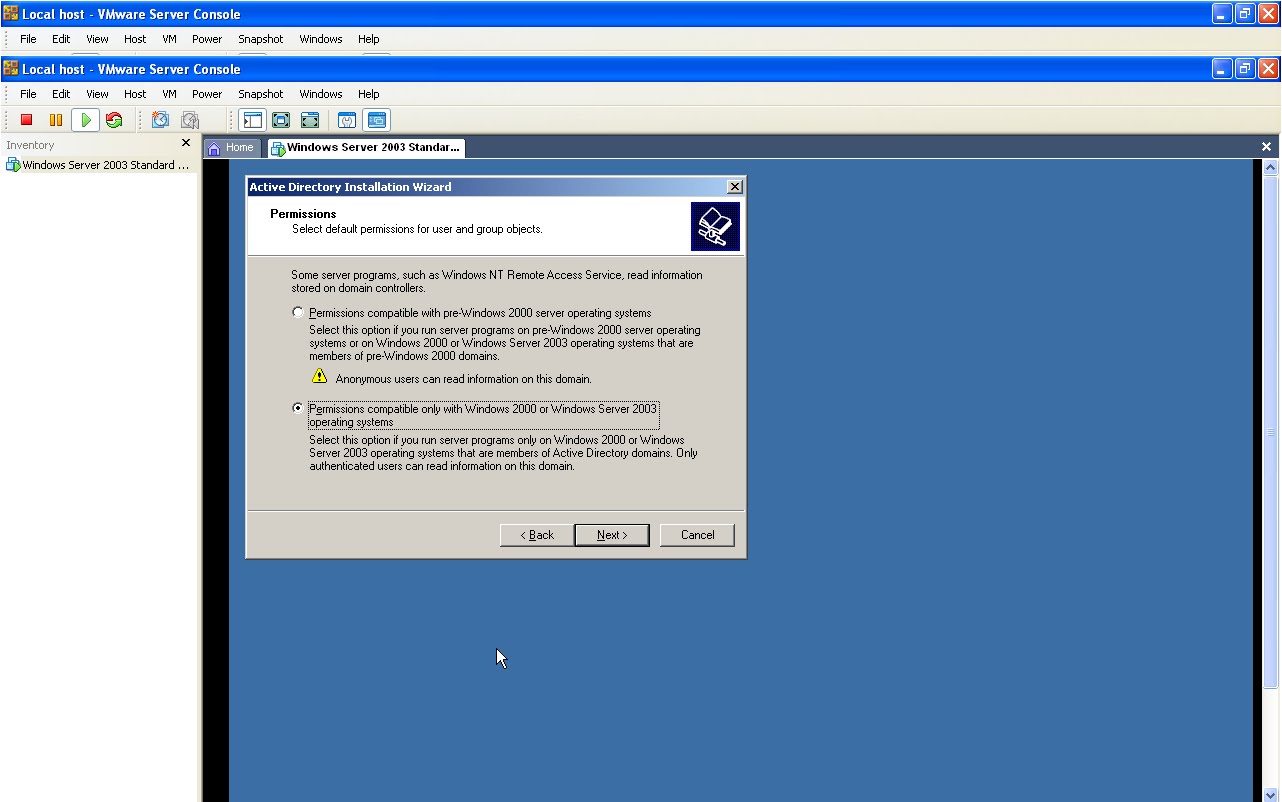1282x802 pixels.
Task: Open the Snapshot menu in front console window
Action: (261, 94)
